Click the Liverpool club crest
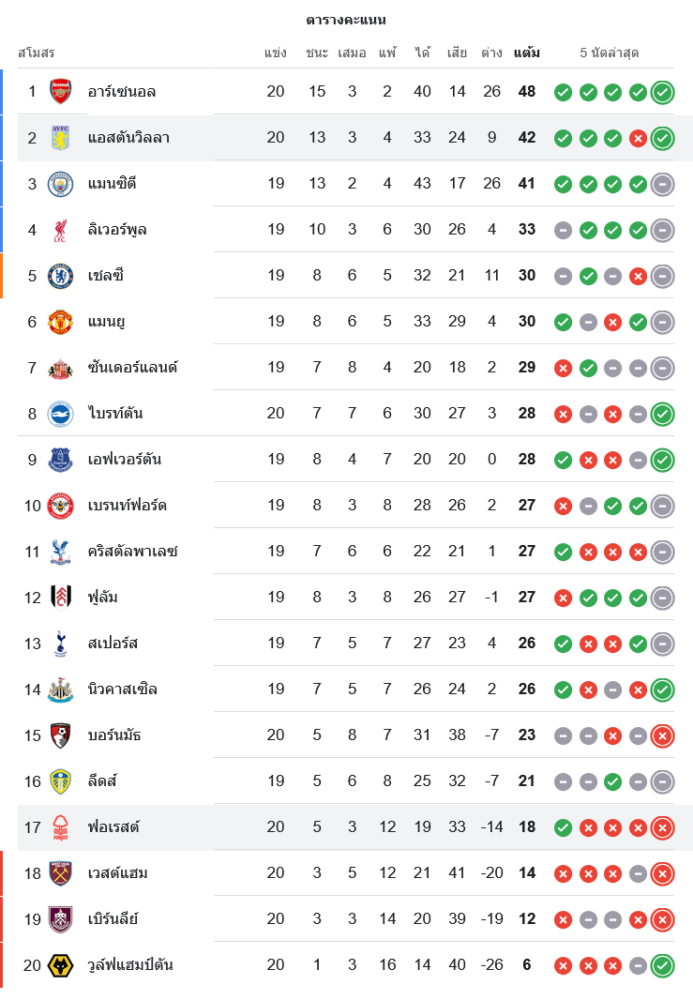The image size is (693, 1000). click(61, 230)
